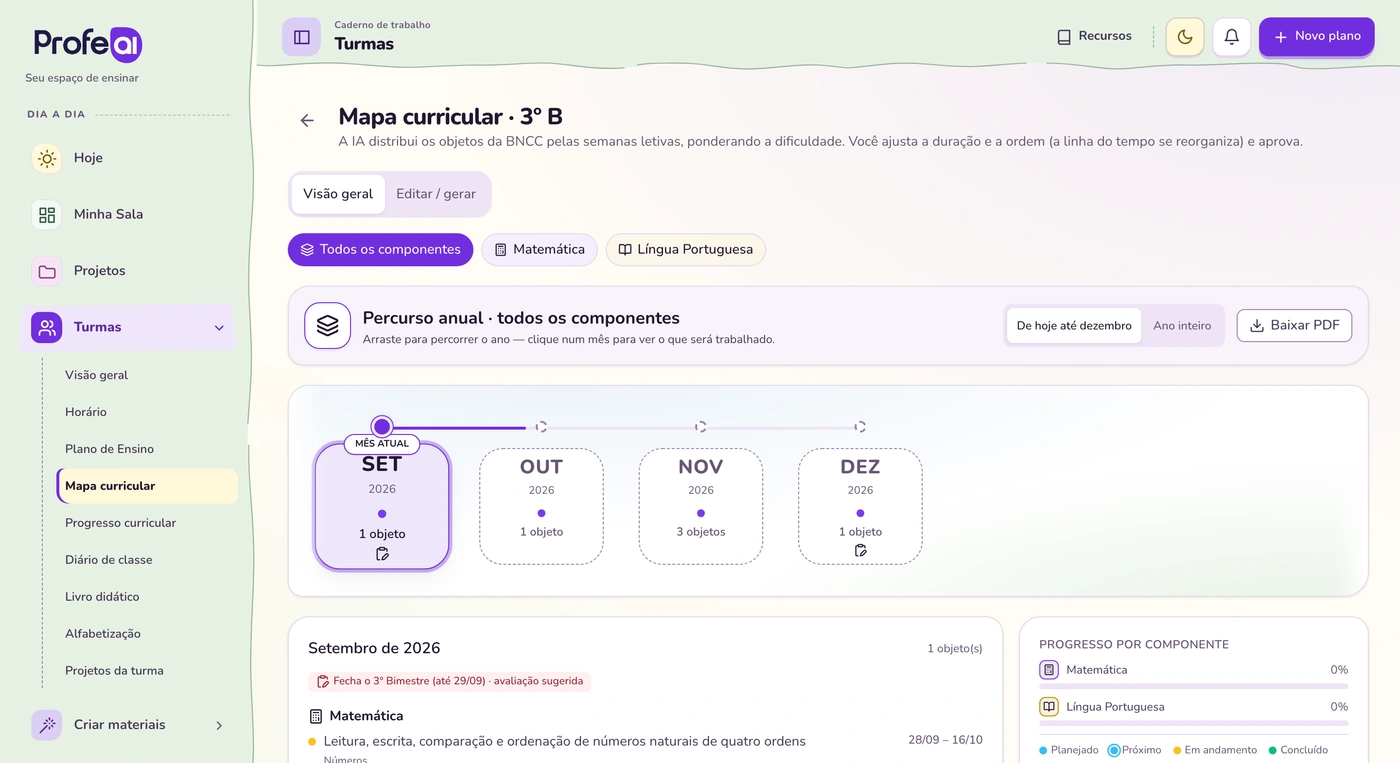Viewport: 1400px width, 763px height.
Task: Click the Matemática section calculator icon
Action: [x=316, y=716]
